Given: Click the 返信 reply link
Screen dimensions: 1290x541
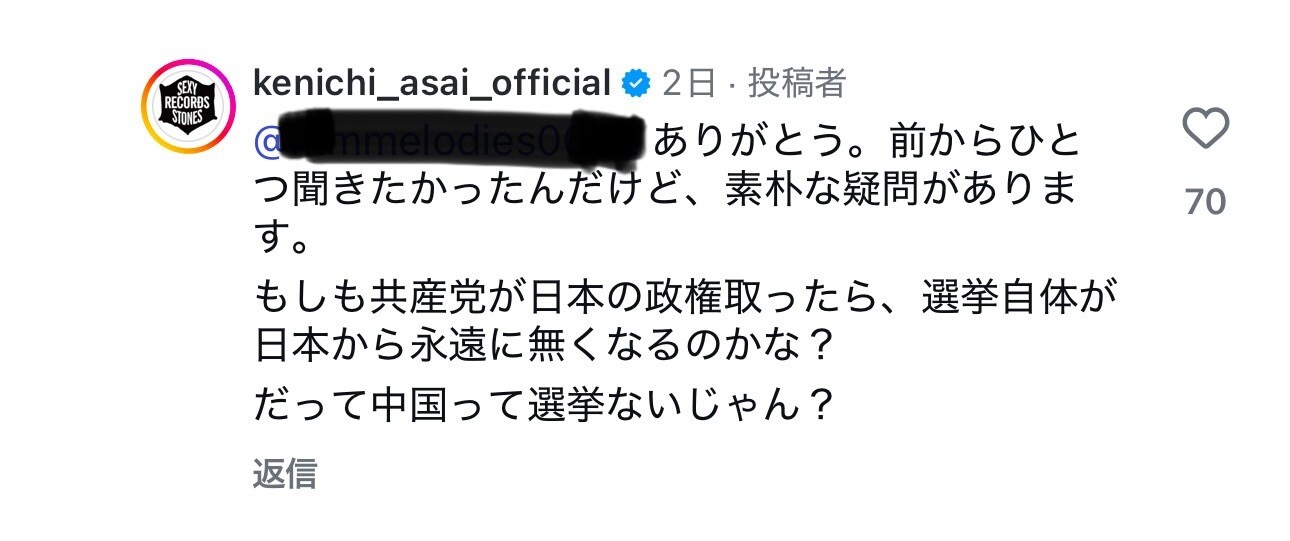Looking at the screenshot, I should click(x=285, y=473).
